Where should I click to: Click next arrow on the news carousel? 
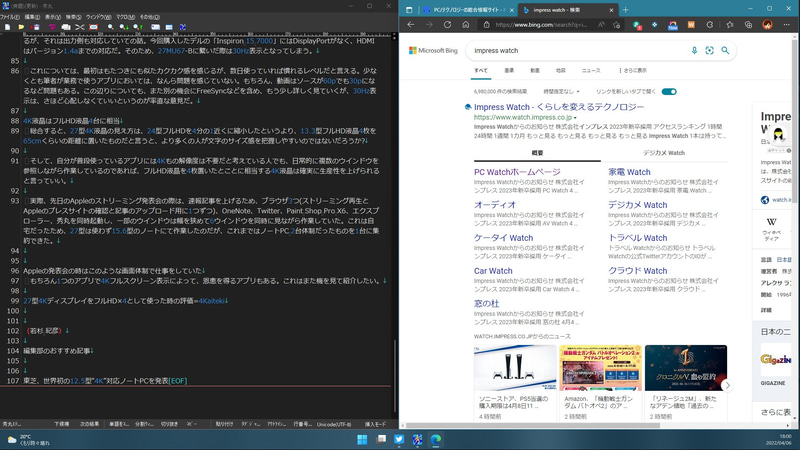728,385
